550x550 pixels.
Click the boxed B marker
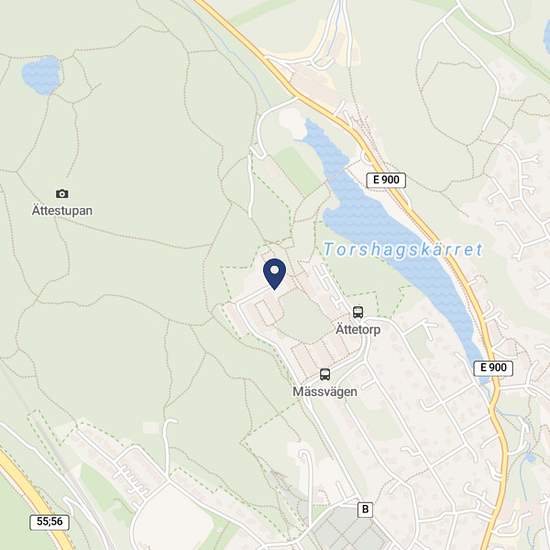point(365,509)
